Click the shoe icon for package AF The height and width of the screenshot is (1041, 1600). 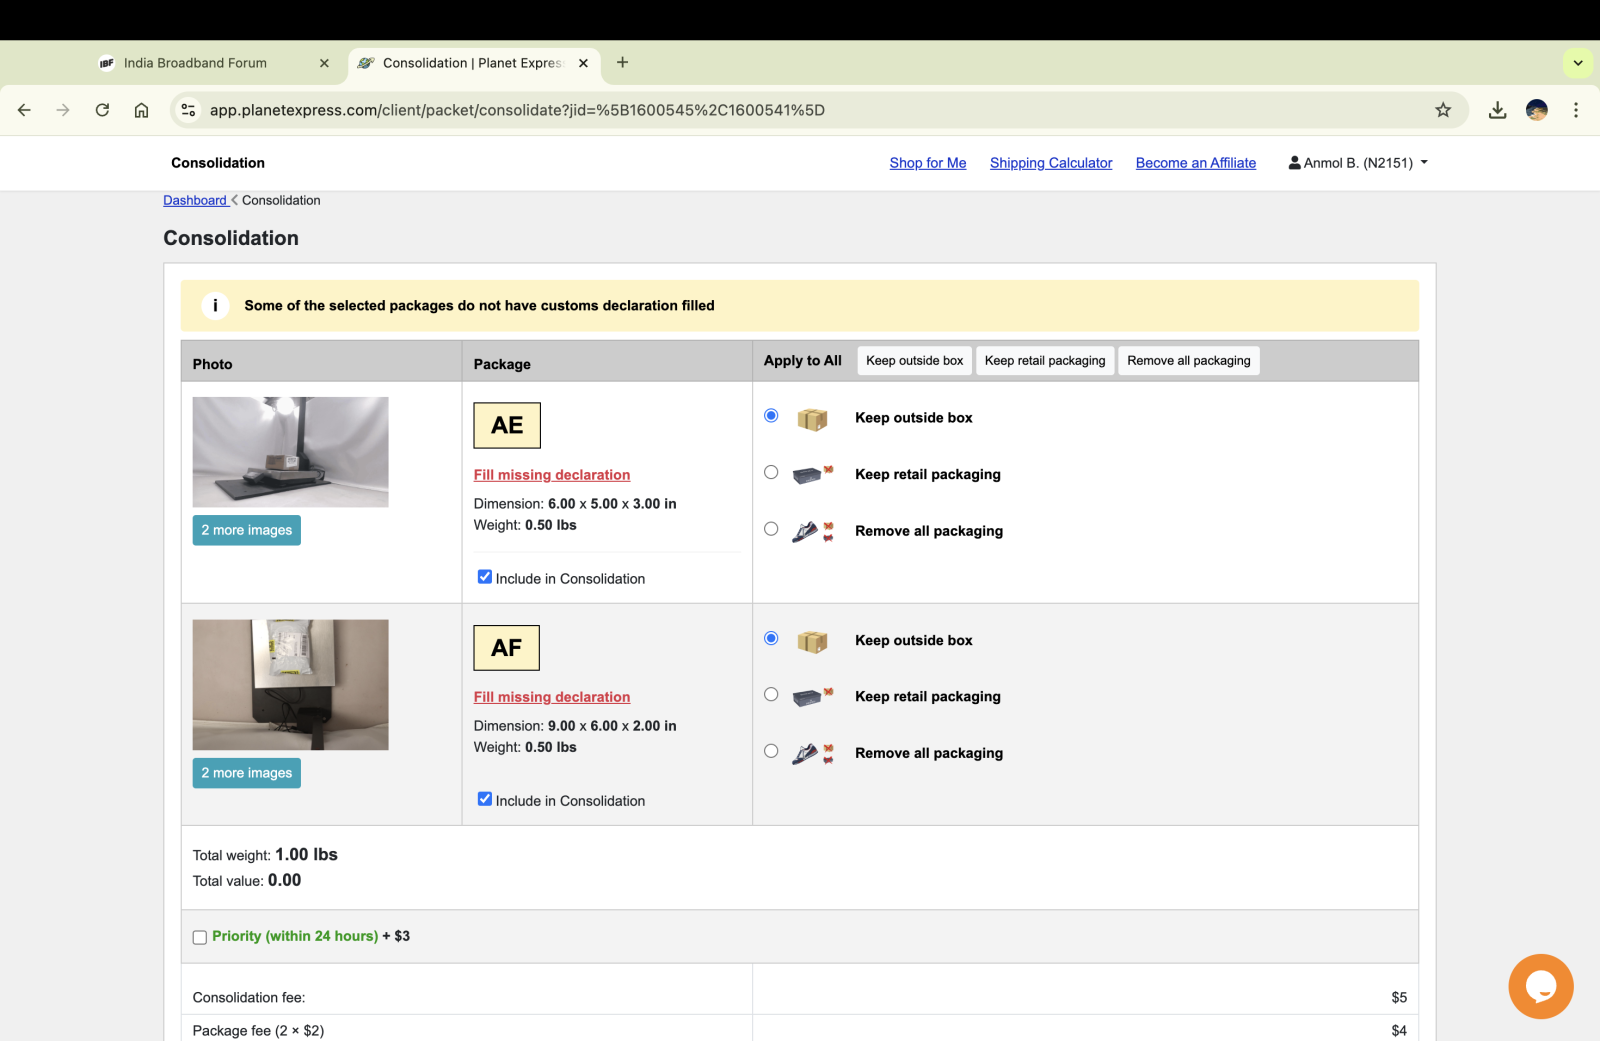[812, 754]
